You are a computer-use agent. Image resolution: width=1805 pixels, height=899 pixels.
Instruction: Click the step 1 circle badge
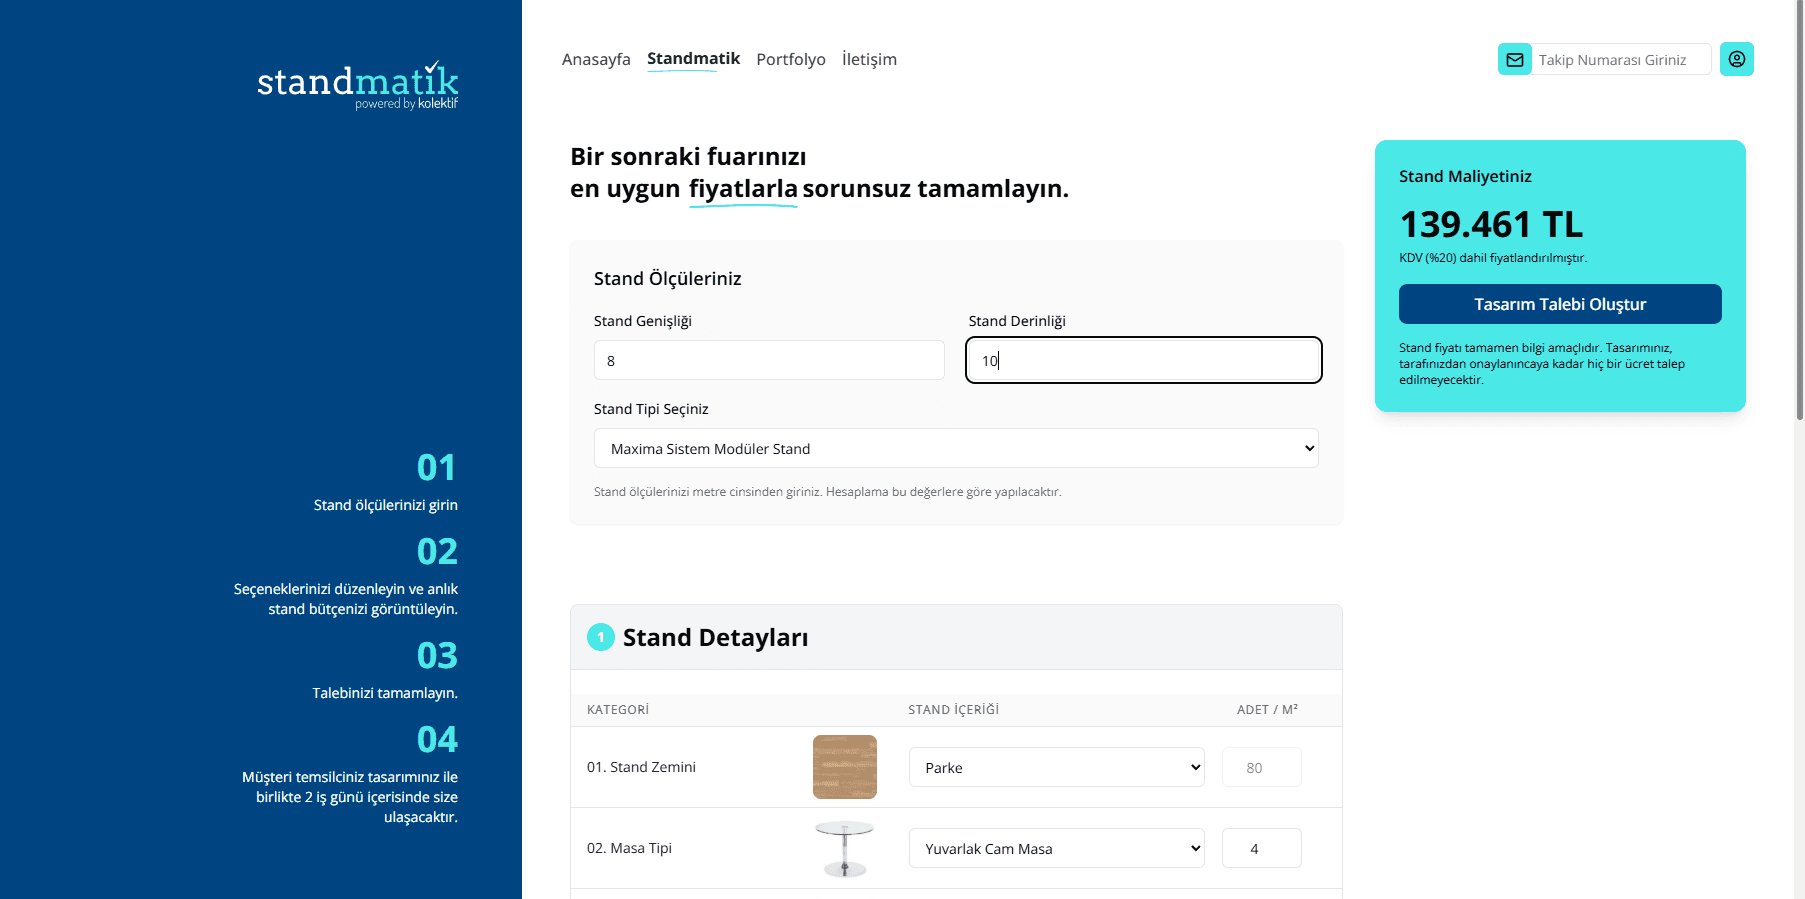pyautogui.click(x=601, y=637)
